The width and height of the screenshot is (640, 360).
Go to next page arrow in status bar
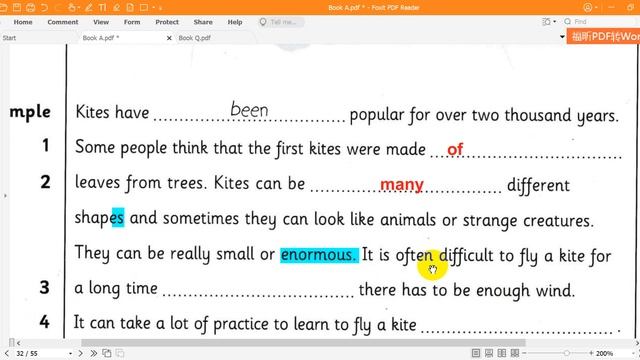[x=80, y=353]
